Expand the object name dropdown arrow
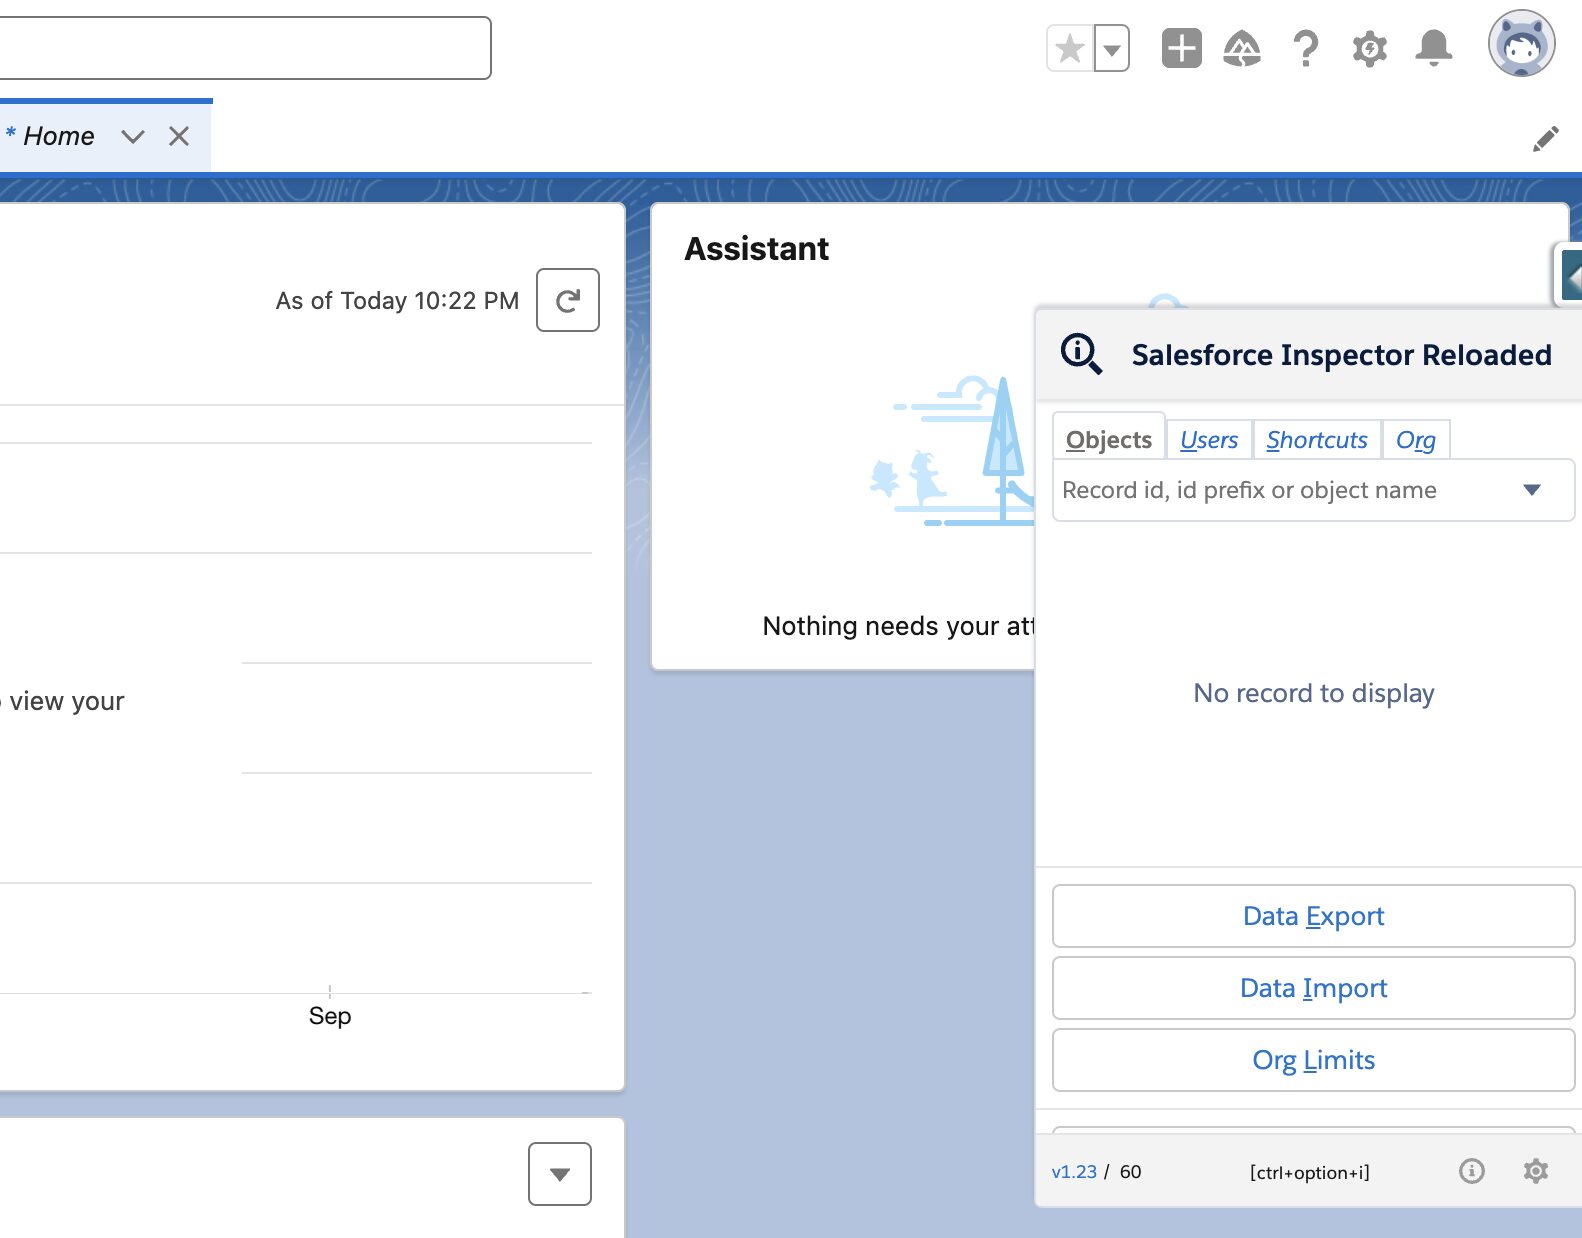Image resolution: width=1582 pixels, height=1238 pixels. [x=1532, y=490]
